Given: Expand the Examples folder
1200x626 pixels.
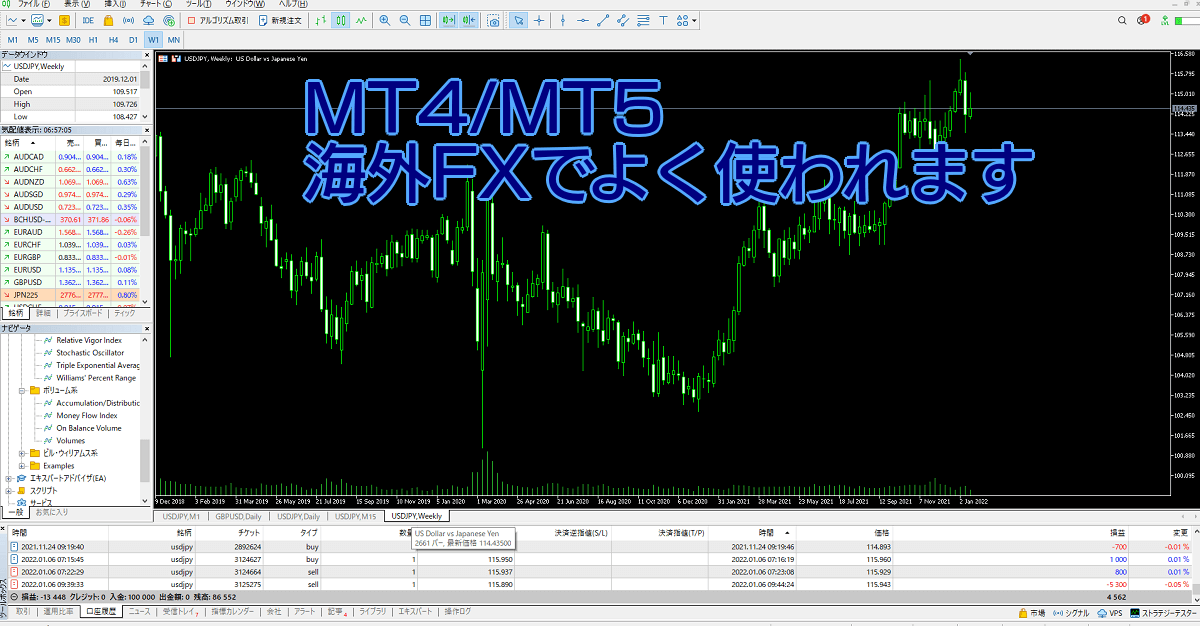Looking at the screenshot, I should tap(22, 466).
